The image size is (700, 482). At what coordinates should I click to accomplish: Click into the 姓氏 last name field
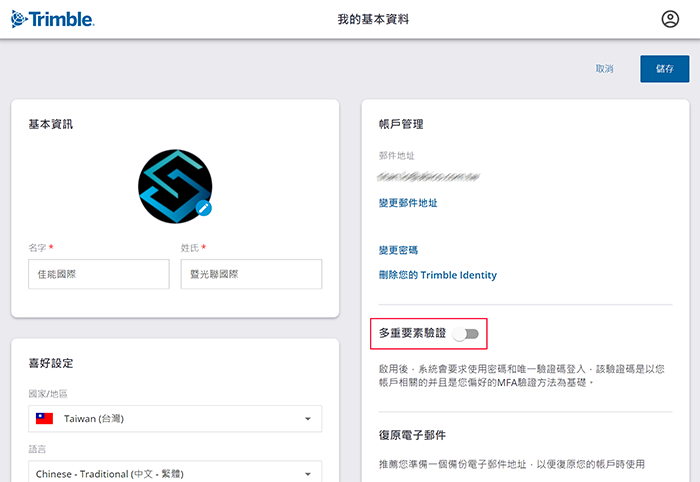[x=251, y=274]
